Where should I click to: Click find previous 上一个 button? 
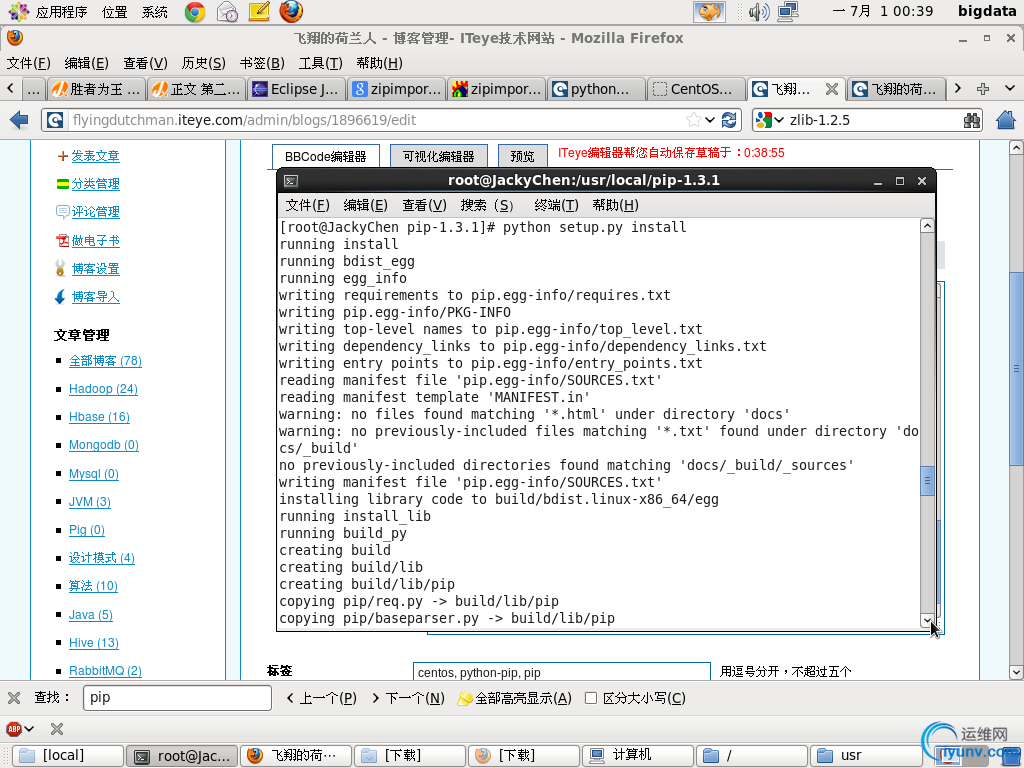[x=321, y=698]
